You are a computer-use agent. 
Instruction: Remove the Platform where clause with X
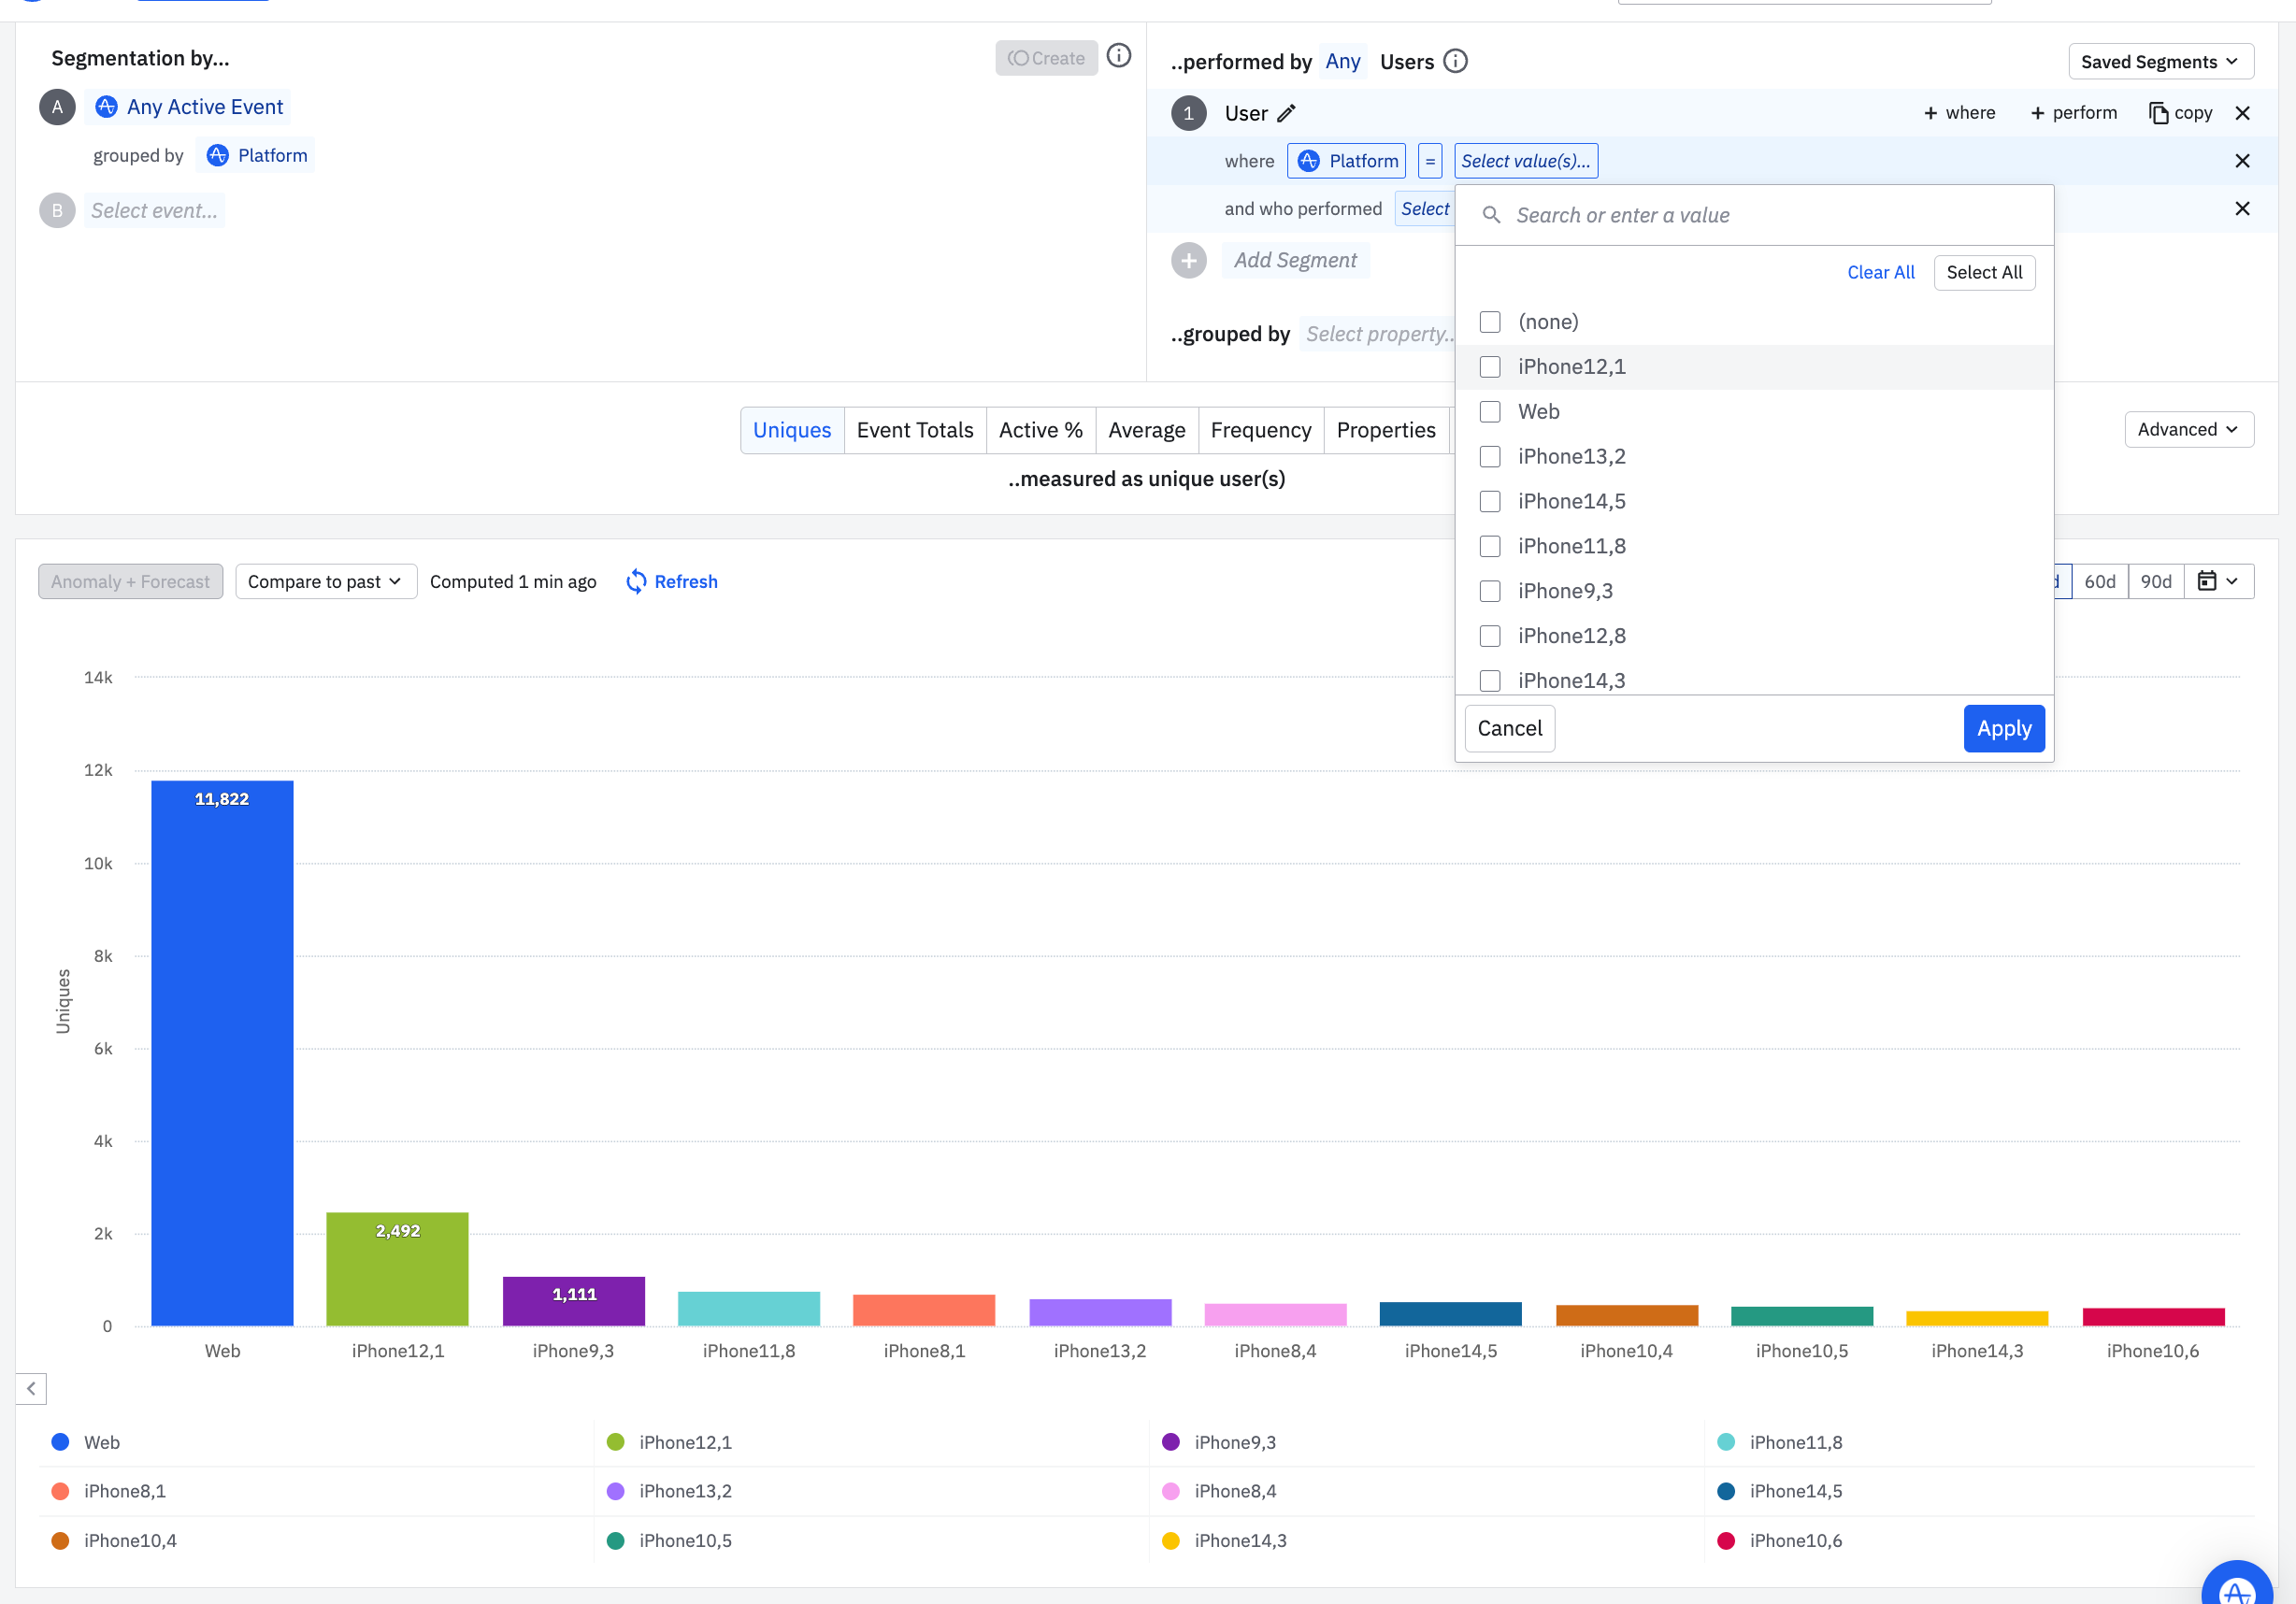(x=2242, y=161)
